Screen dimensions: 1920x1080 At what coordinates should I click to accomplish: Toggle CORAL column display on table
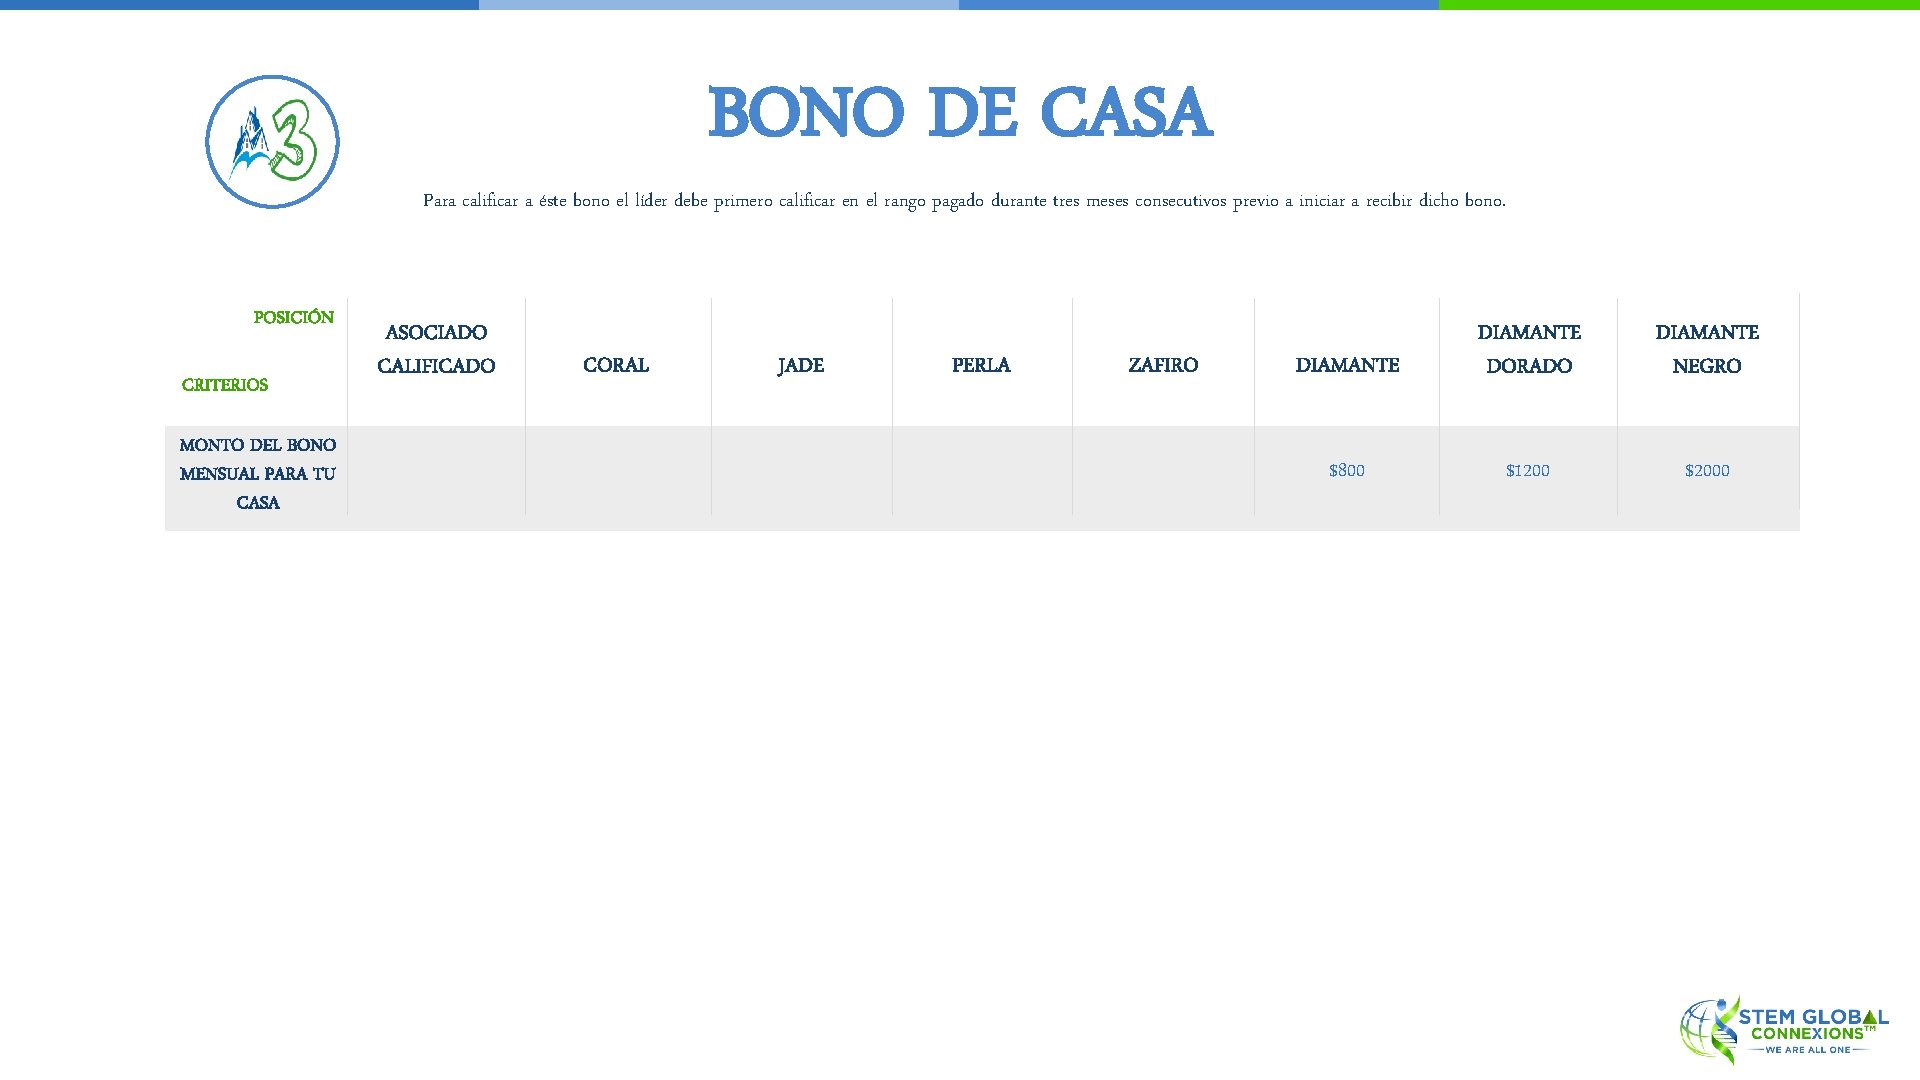click(617, 365)
